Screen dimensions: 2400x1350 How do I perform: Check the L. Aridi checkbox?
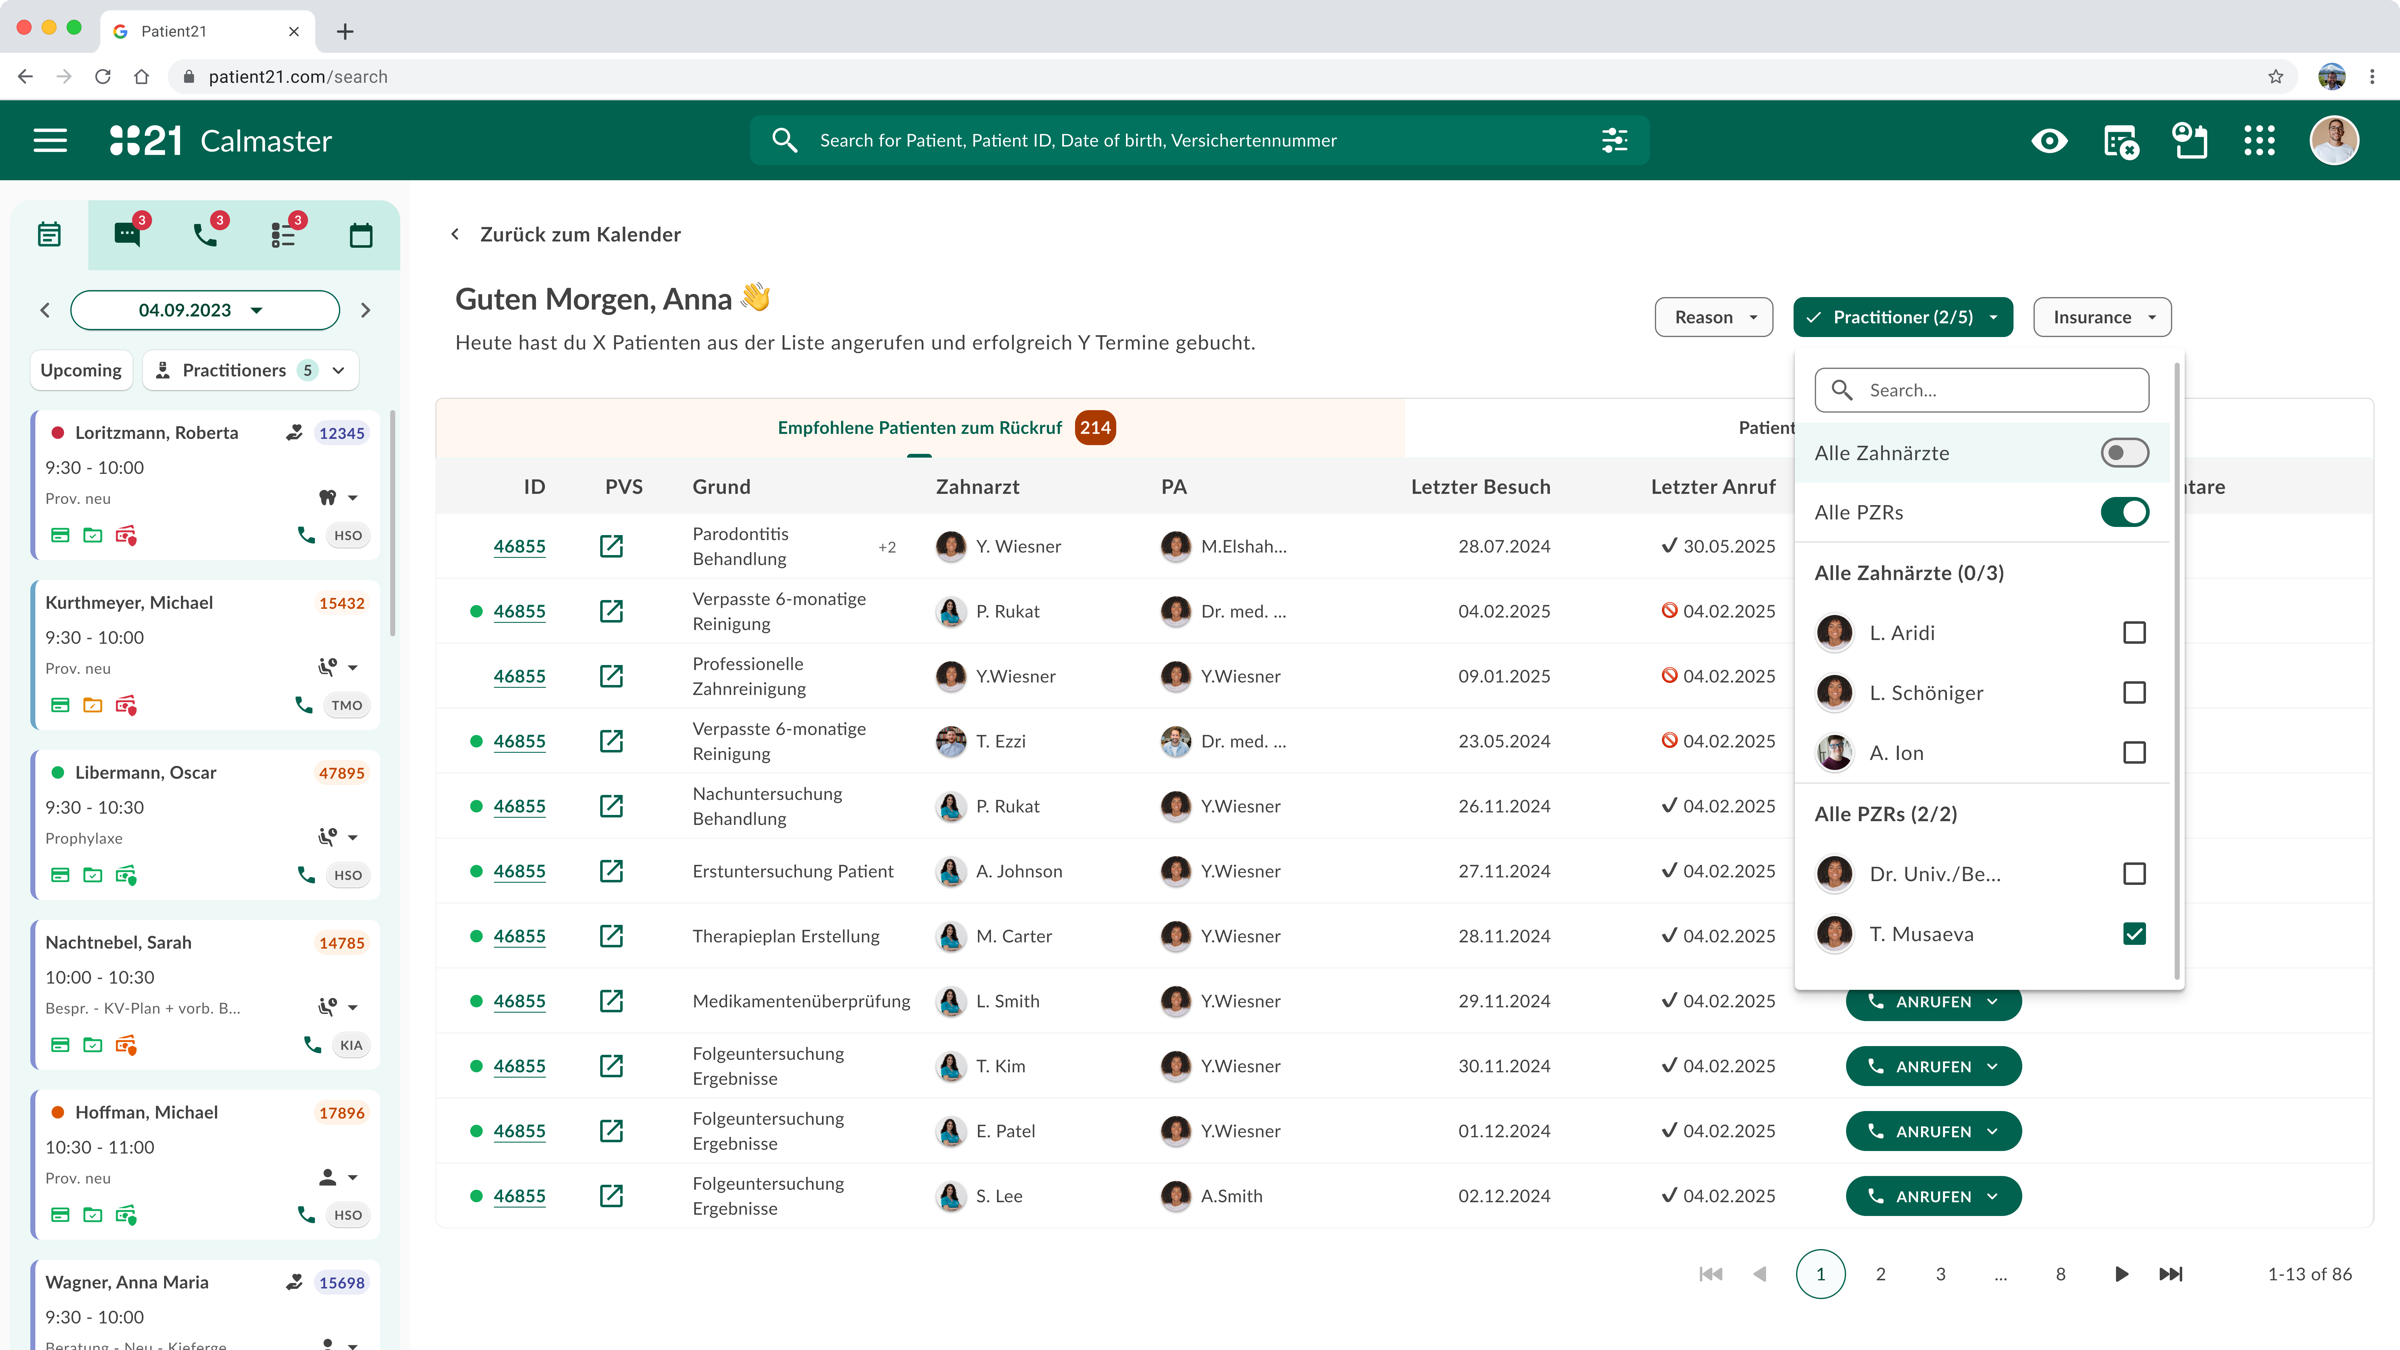[2134, 633]
